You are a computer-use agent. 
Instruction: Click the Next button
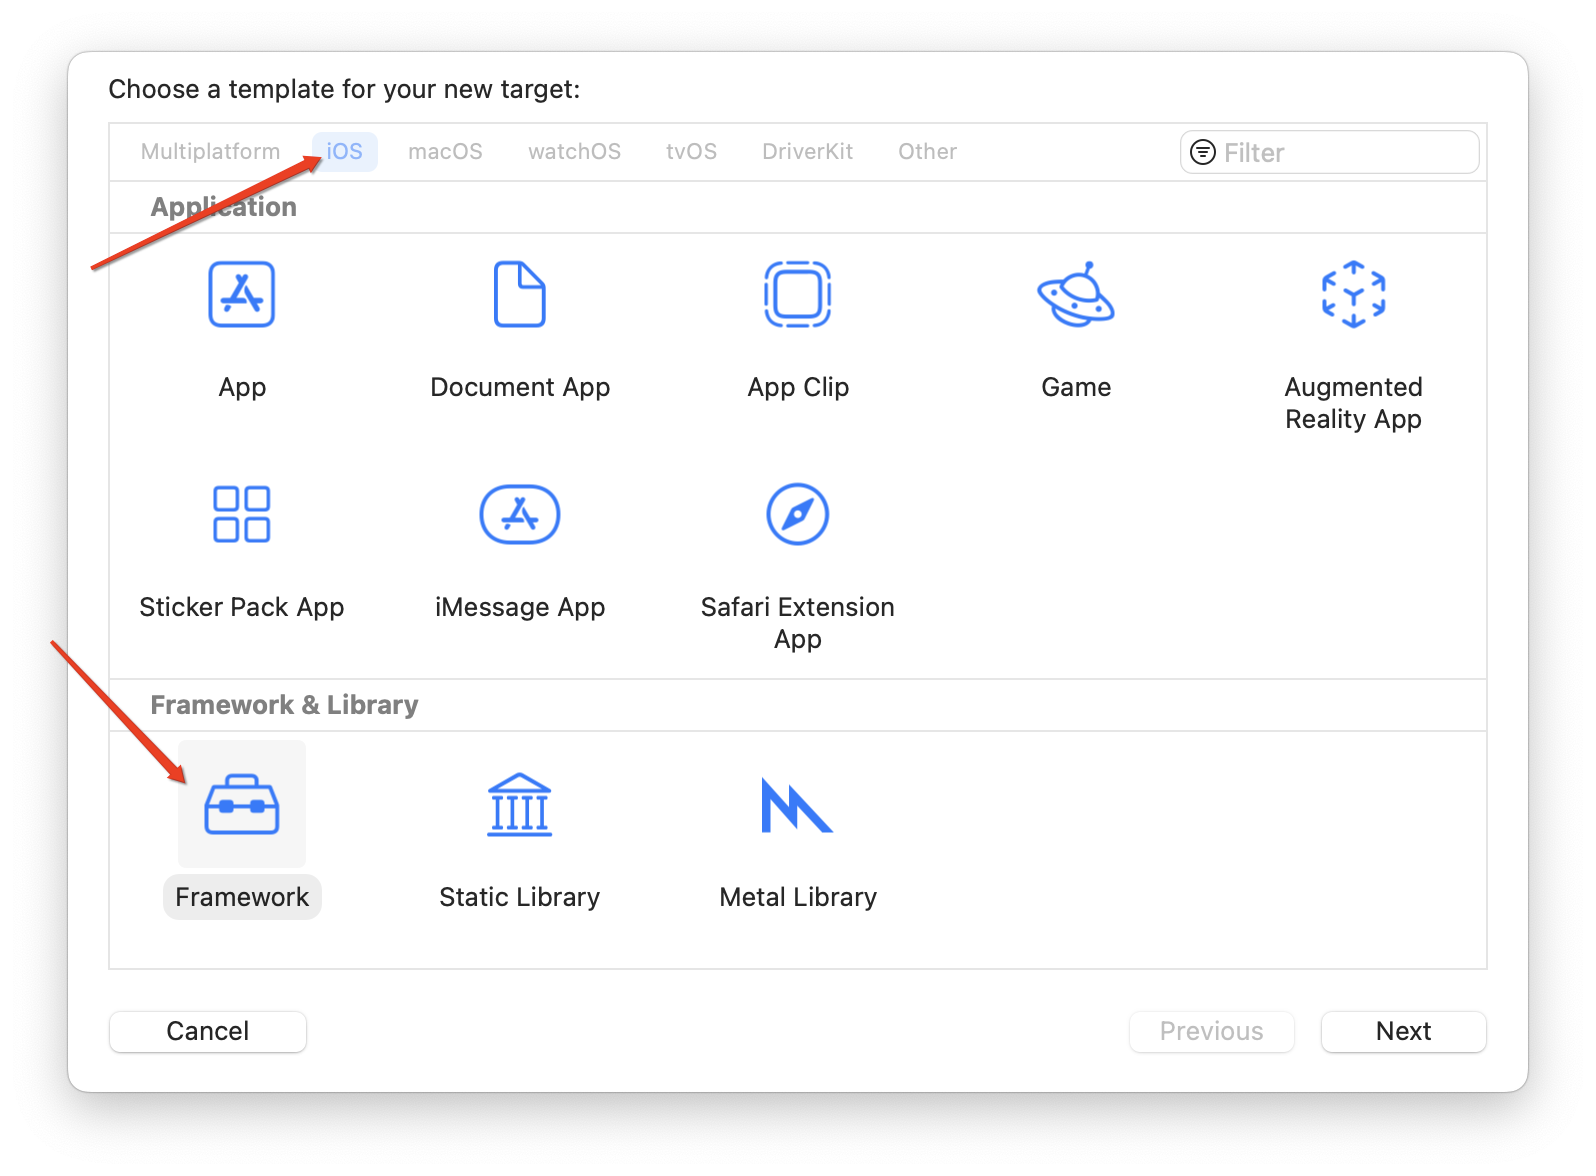pyautogui.click(x=1404, y=1031)
